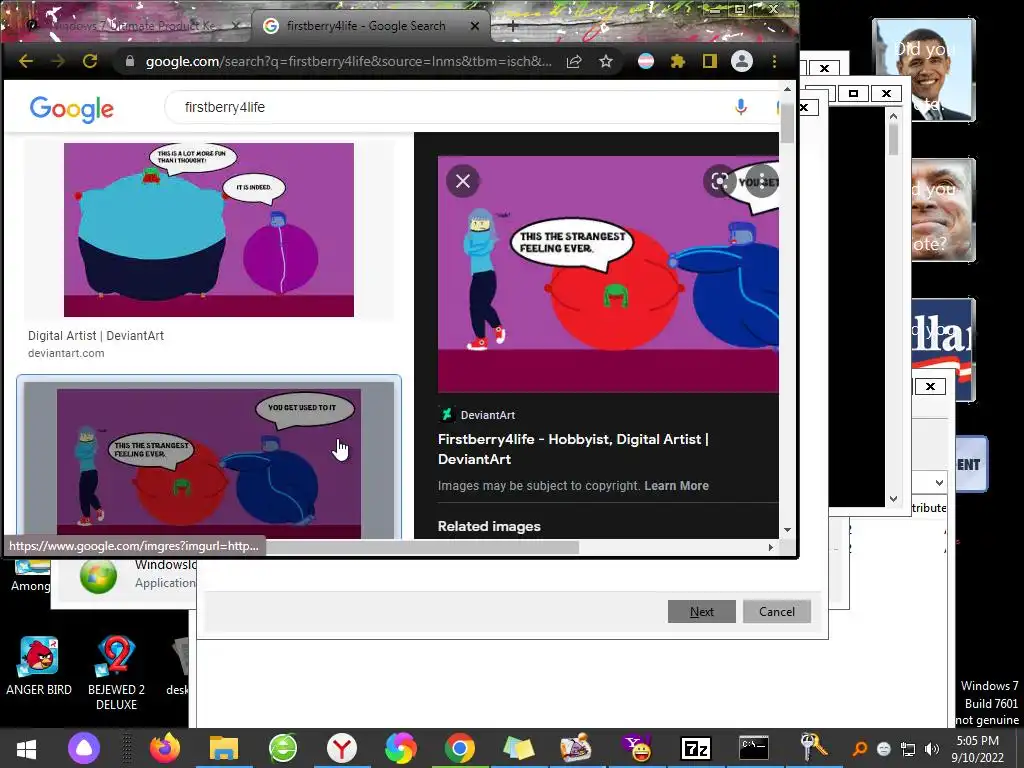Open Chrome three-dot menu
Image resolution: width=1024 pixels, height=768 pixels.
click(775, 61)
